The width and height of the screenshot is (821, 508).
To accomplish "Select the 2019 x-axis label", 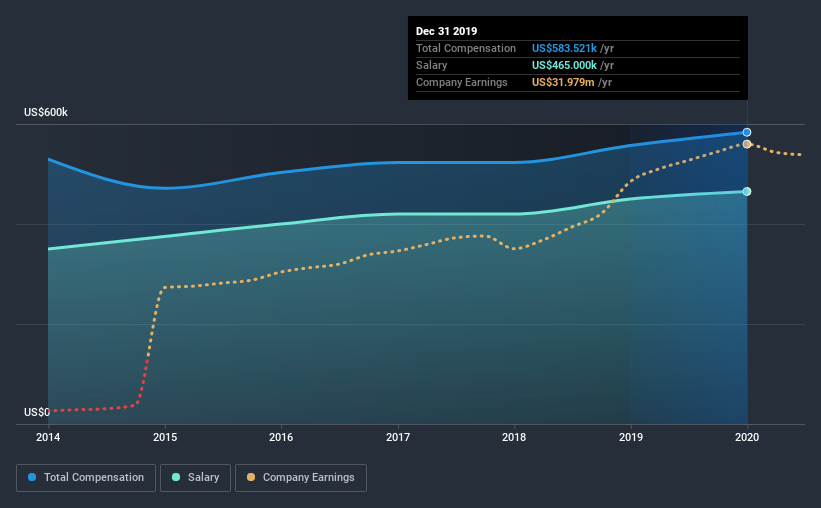I will (x=631, y=437).
